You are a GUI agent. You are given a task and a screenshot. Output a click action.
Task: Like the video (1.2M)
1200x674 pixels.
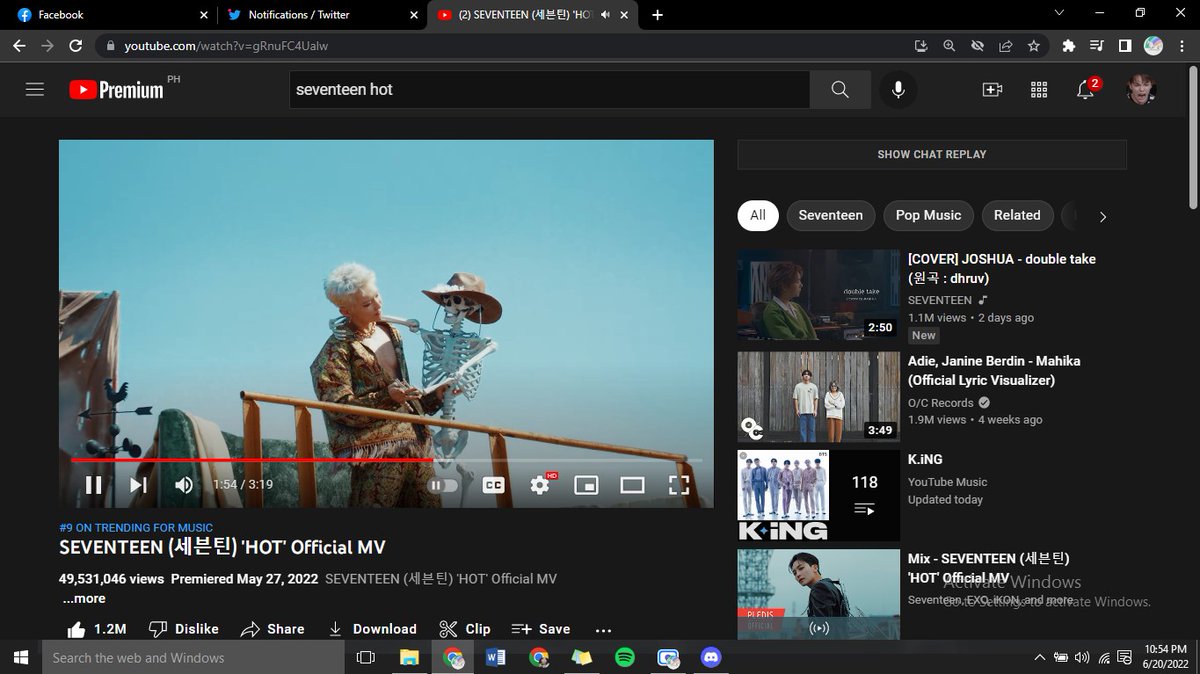pyautogui.click(x=96, y=629)
